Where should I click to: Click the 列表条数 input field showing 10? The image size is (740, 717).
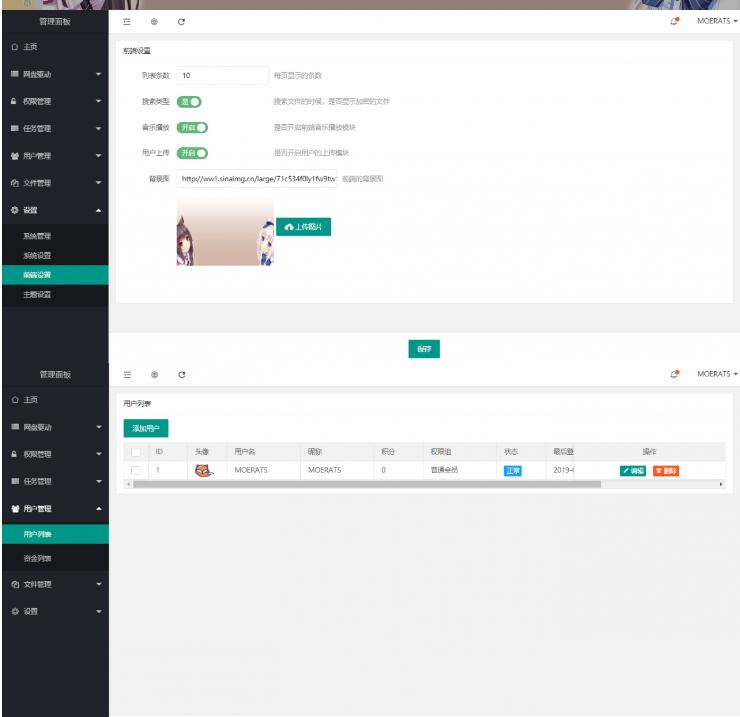coord(222,76)
